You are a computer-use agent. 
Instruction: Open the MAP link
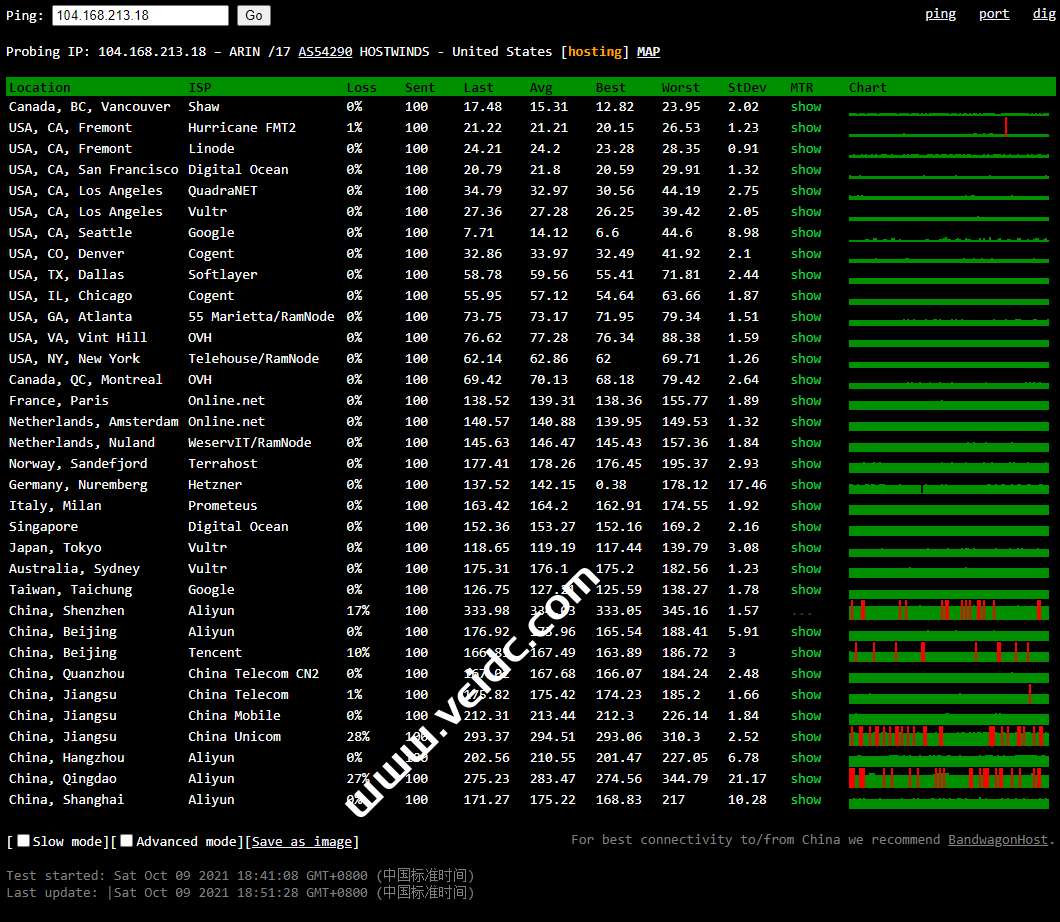click(648, 52)
